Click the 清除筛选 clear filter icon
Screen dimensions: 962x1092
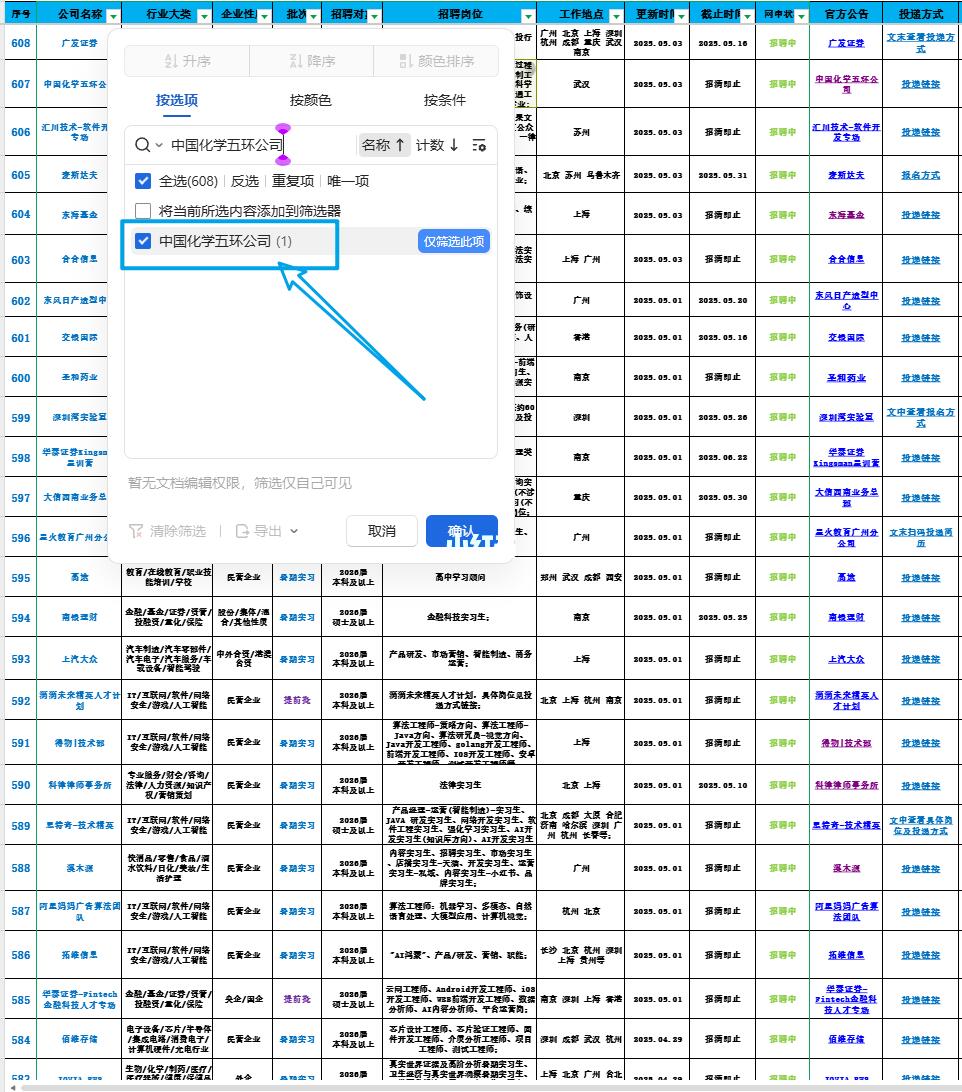point(136,531)
